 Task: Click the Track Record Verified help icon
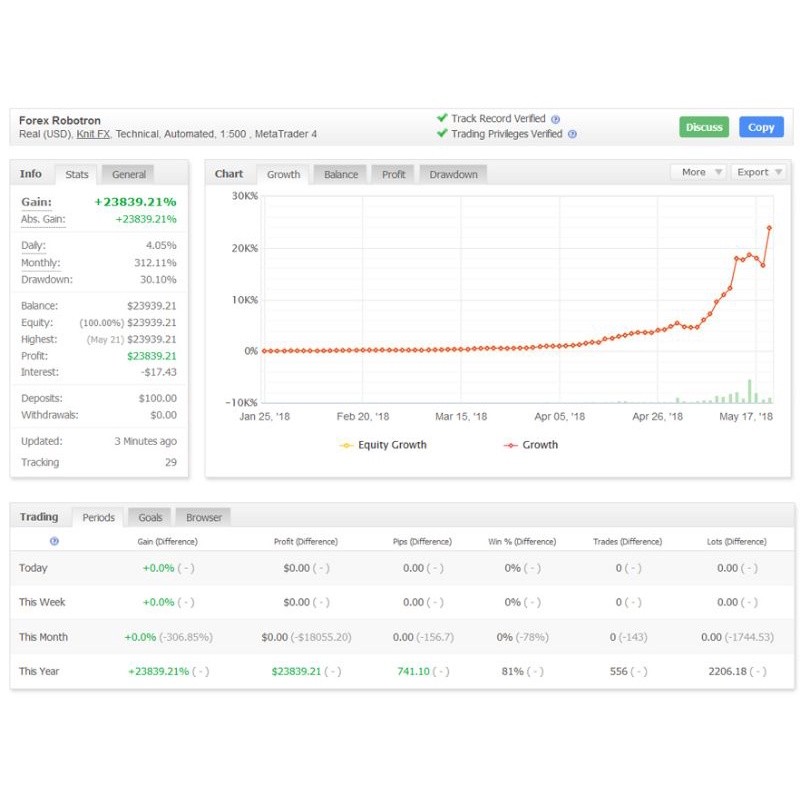pyautogui.click(x=556, y=118)
